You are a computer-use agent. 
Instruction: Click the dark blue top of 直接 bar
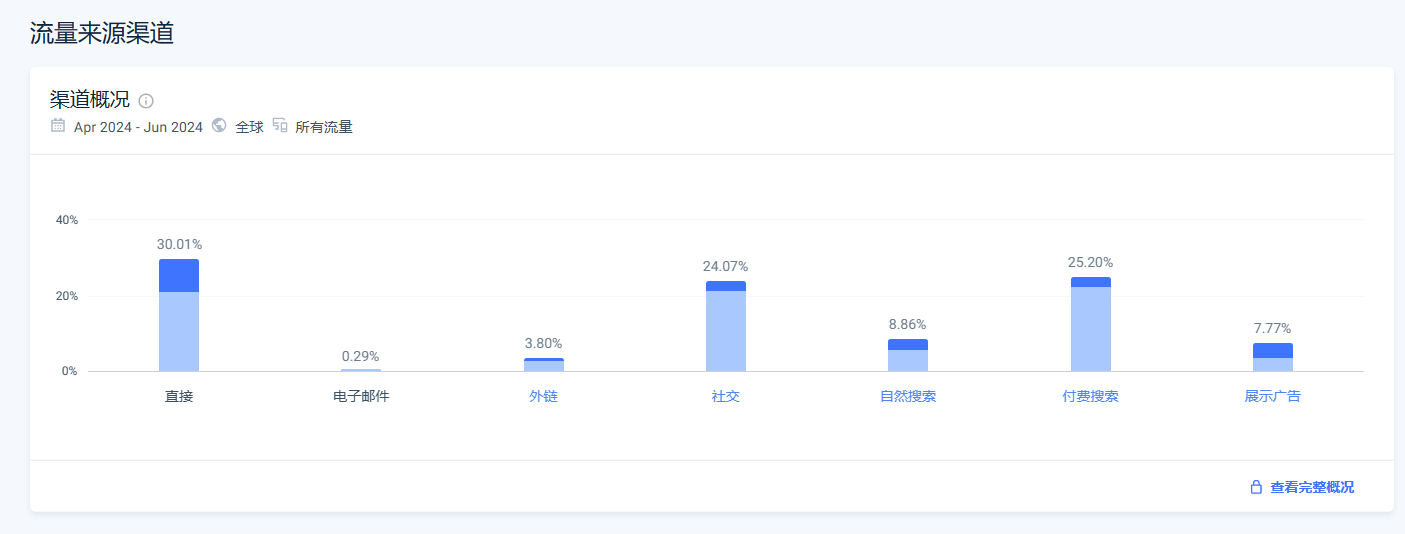pyautogui.click(x=179, y=275)
